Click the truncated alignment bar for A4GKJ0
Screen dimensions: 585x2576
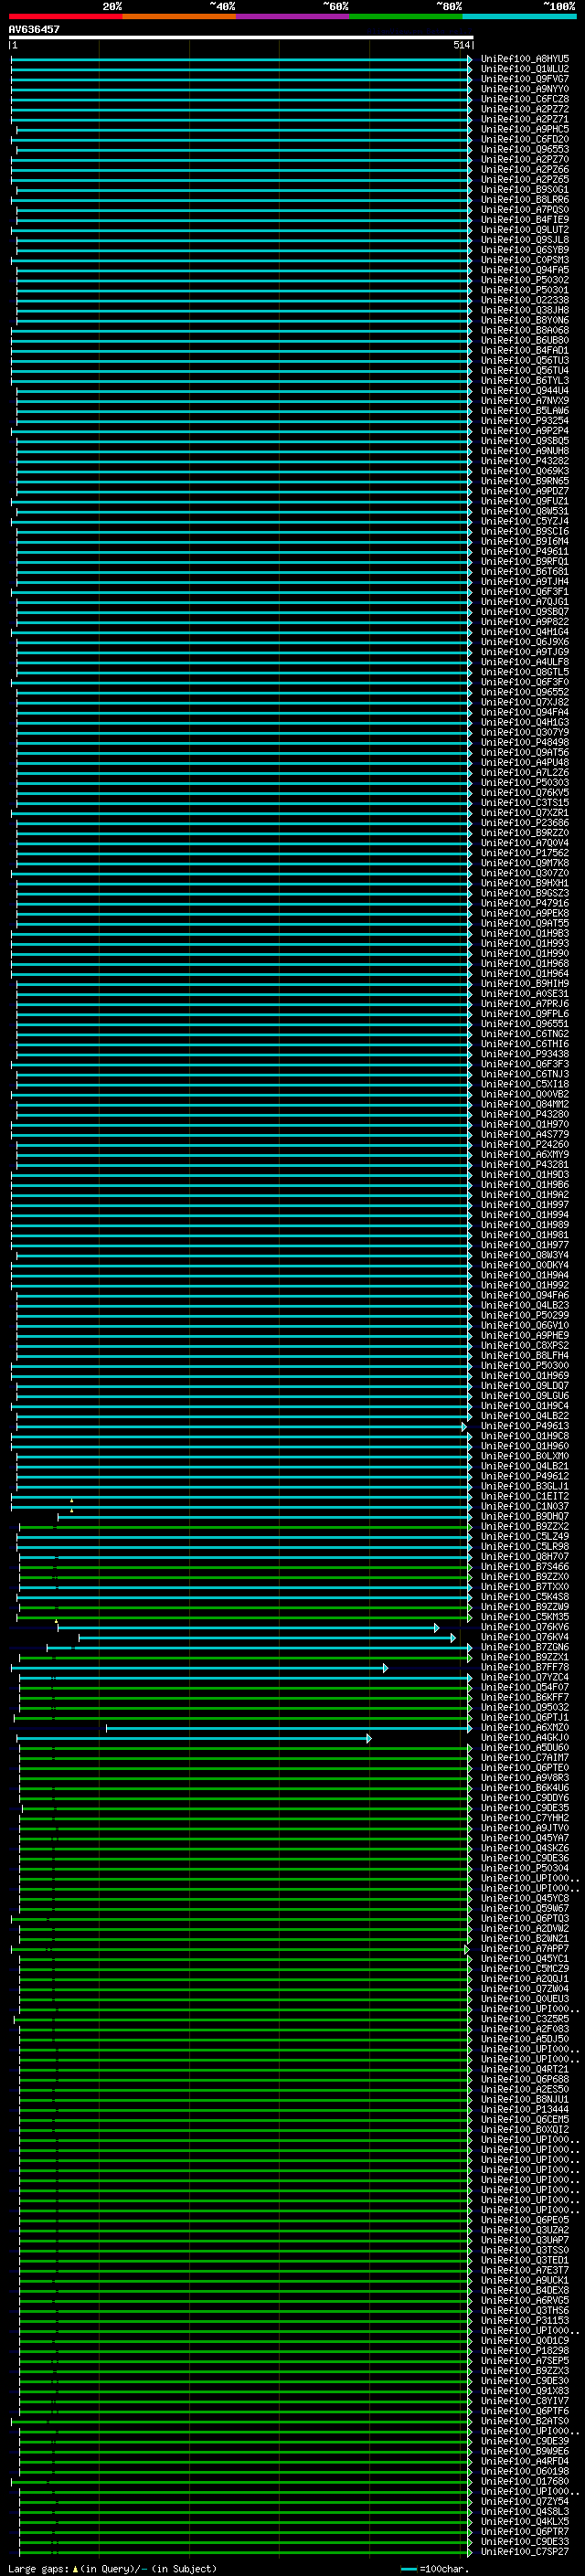point(194,1738)
